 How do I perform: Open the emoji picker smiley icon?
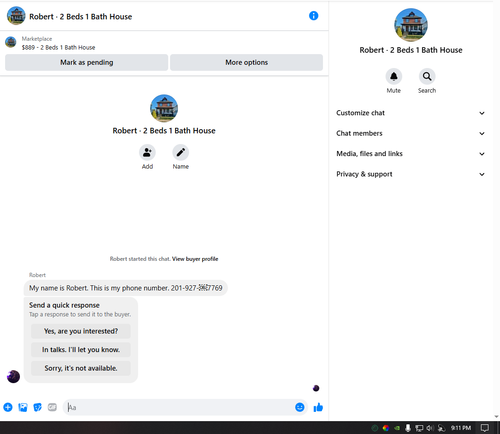300,407
